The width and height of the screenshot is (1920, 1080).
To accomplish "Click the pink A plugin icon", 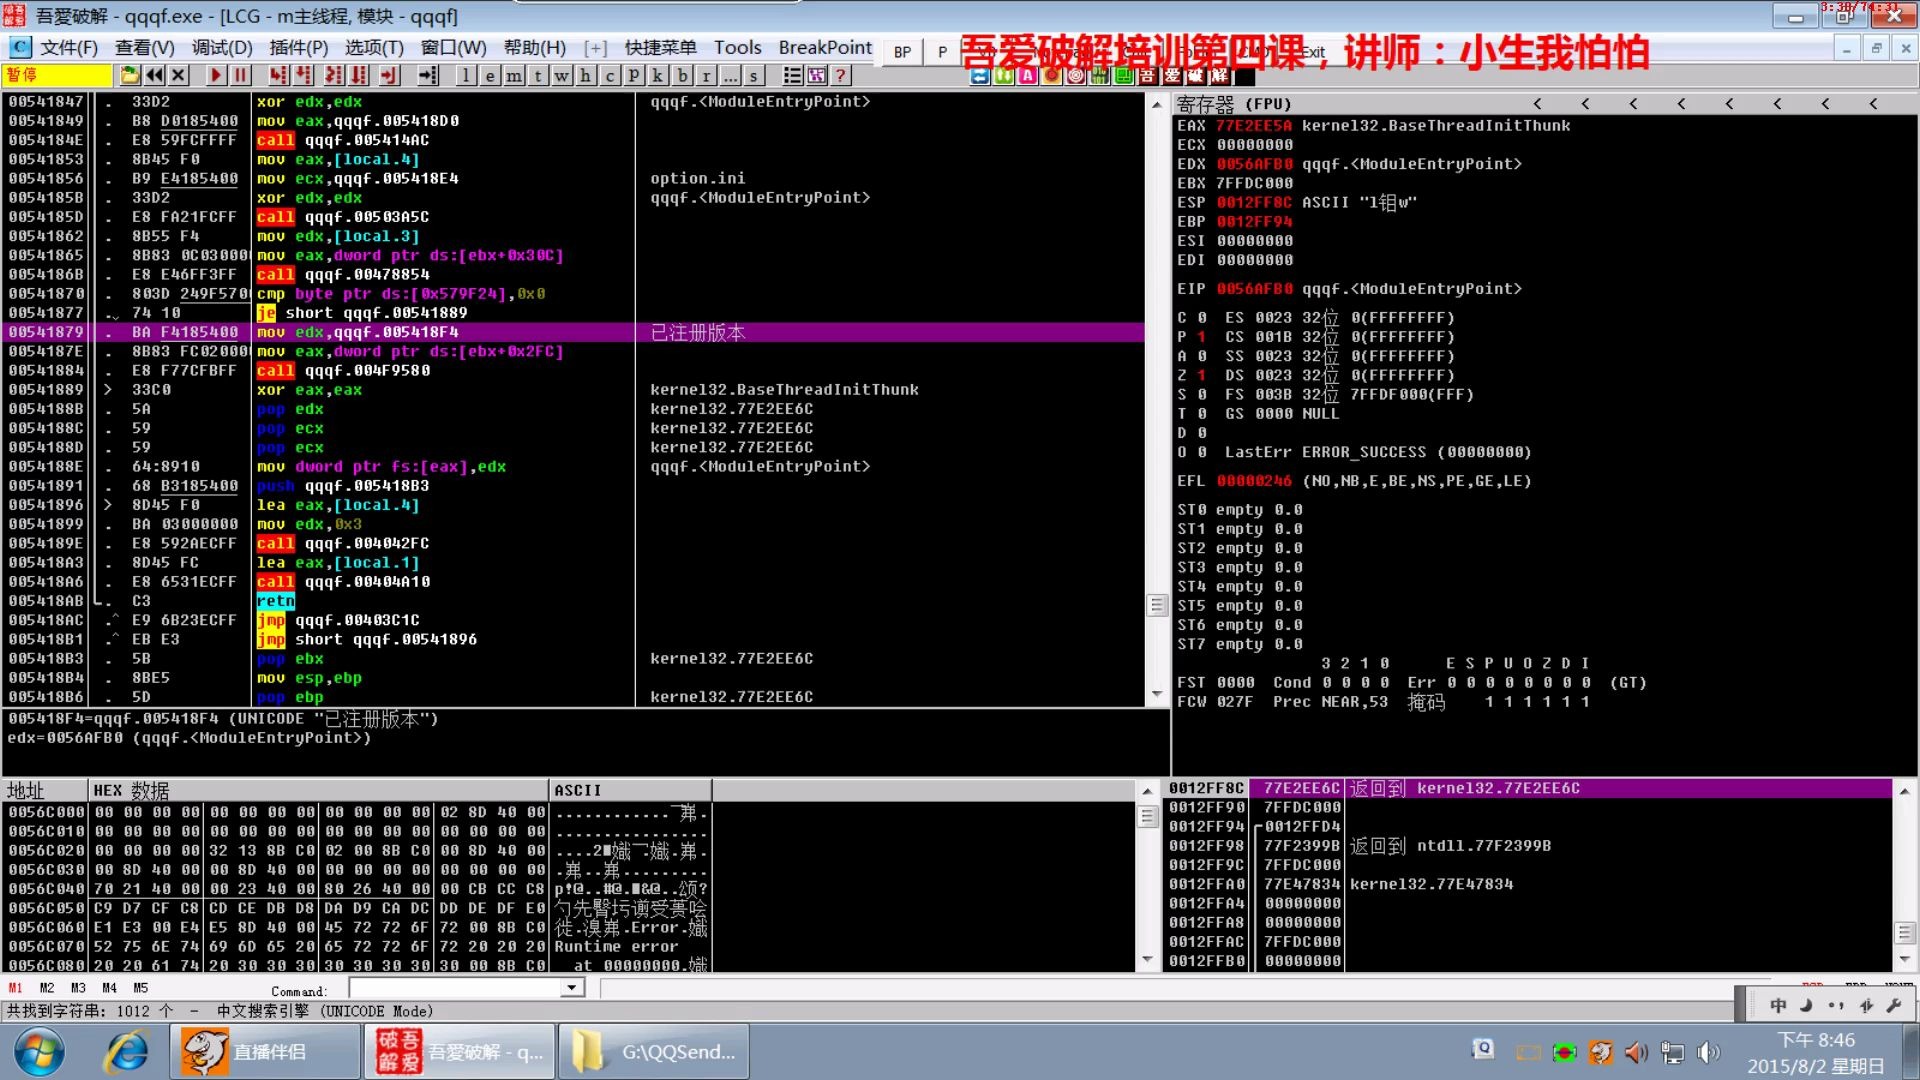I will coord(1027,75).
